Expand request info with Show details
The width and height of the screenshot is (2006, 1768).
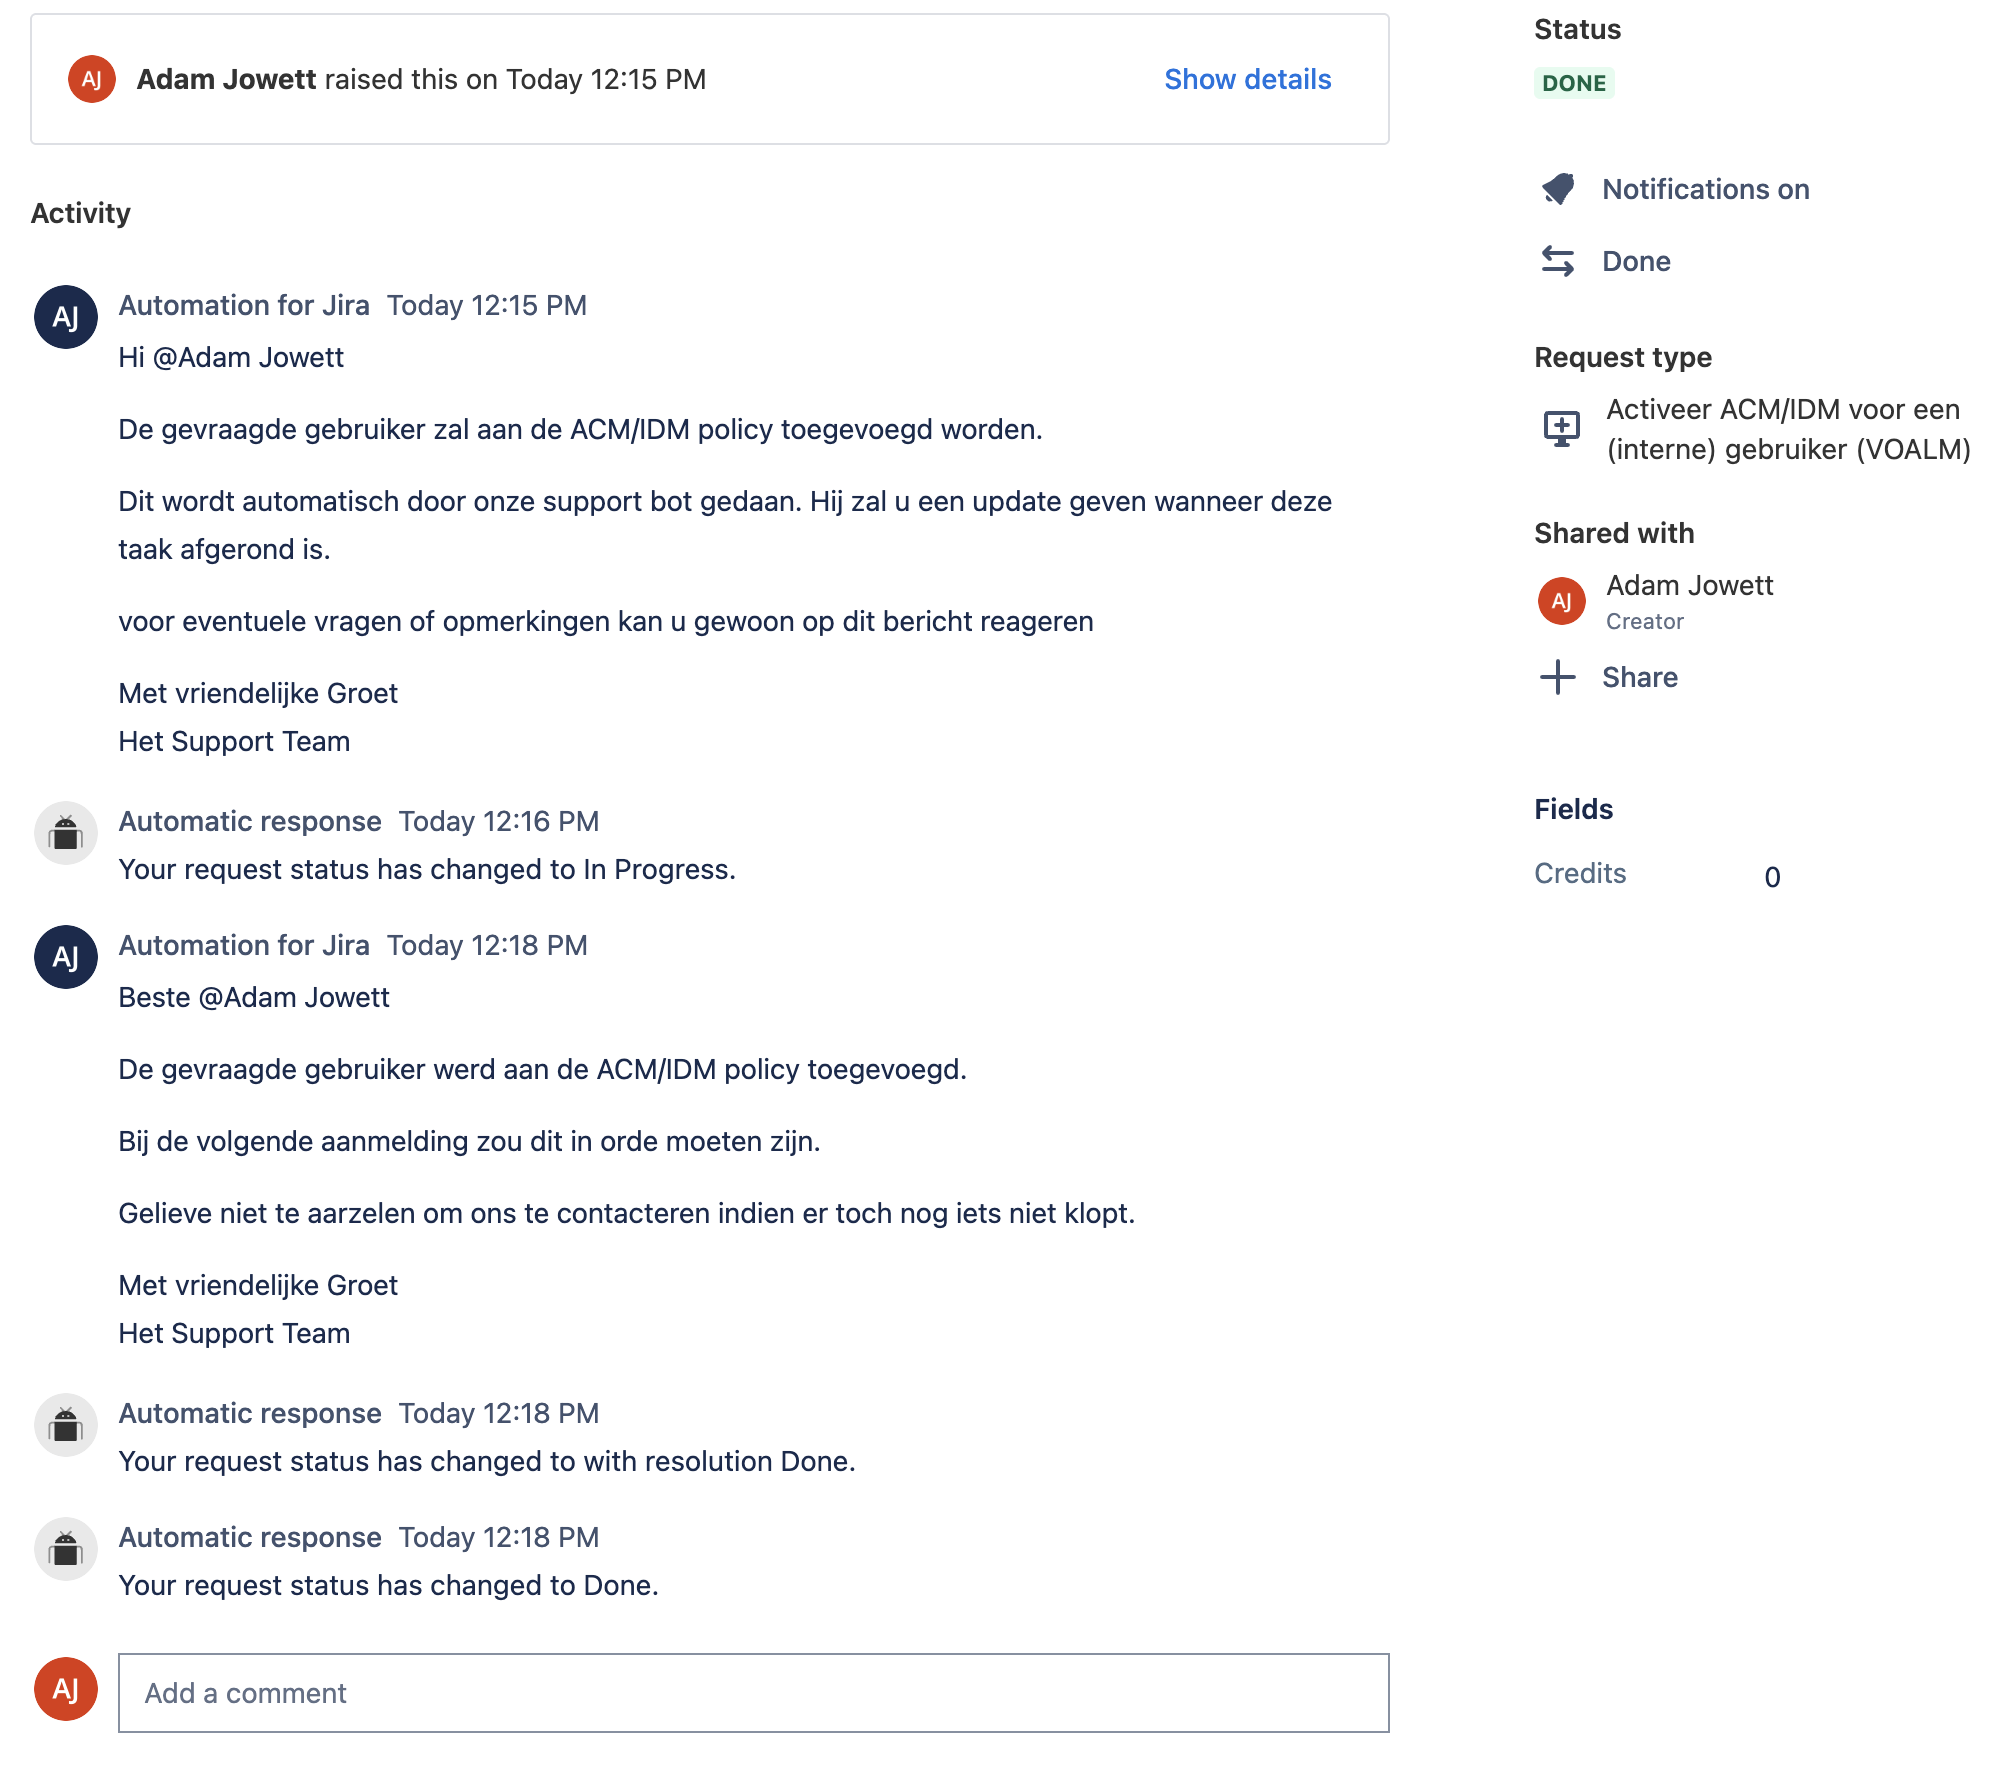point(1247,79)
